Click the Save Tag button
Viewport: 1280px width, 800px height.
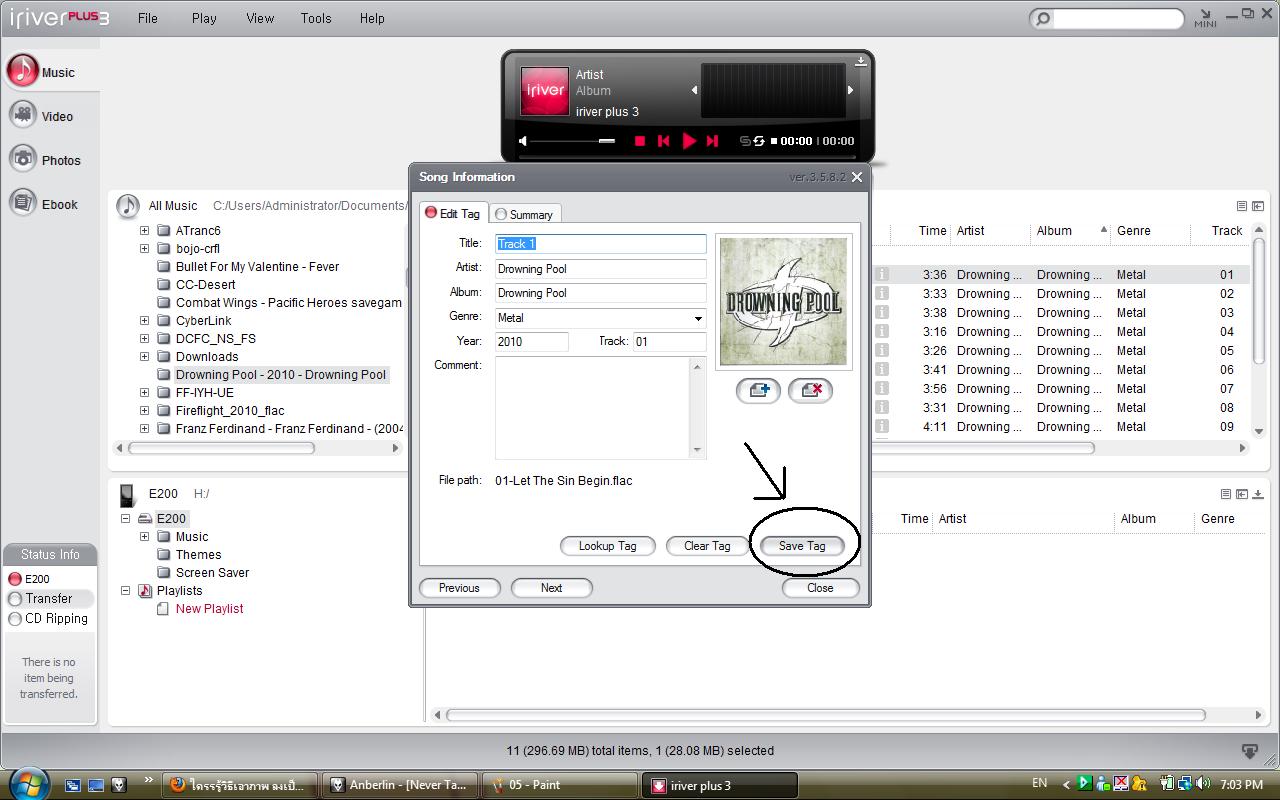click(802, 546)
